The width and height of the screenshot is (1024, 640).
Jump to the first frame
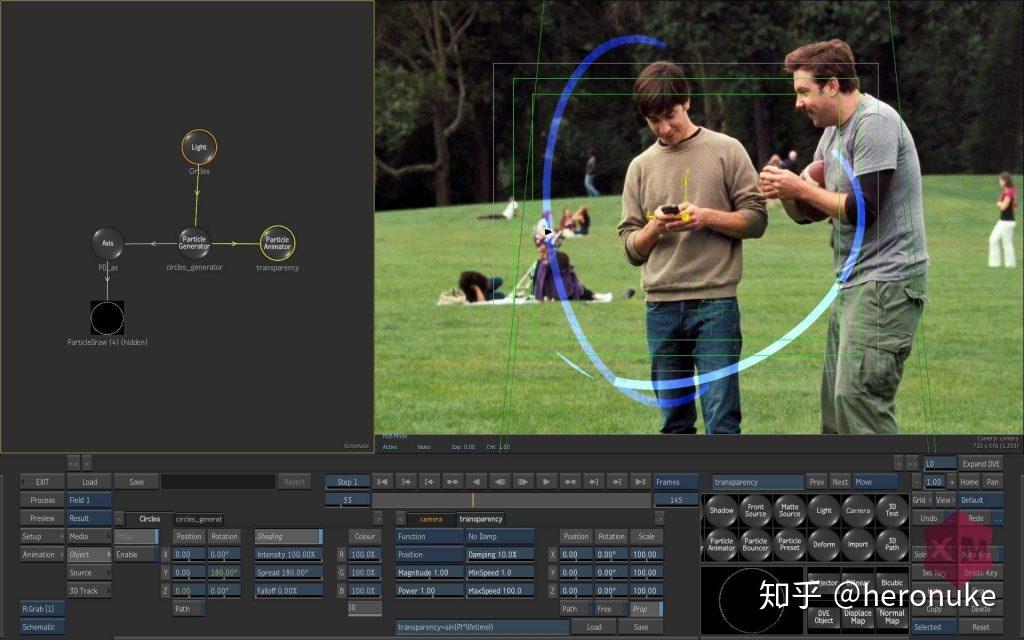382,482
